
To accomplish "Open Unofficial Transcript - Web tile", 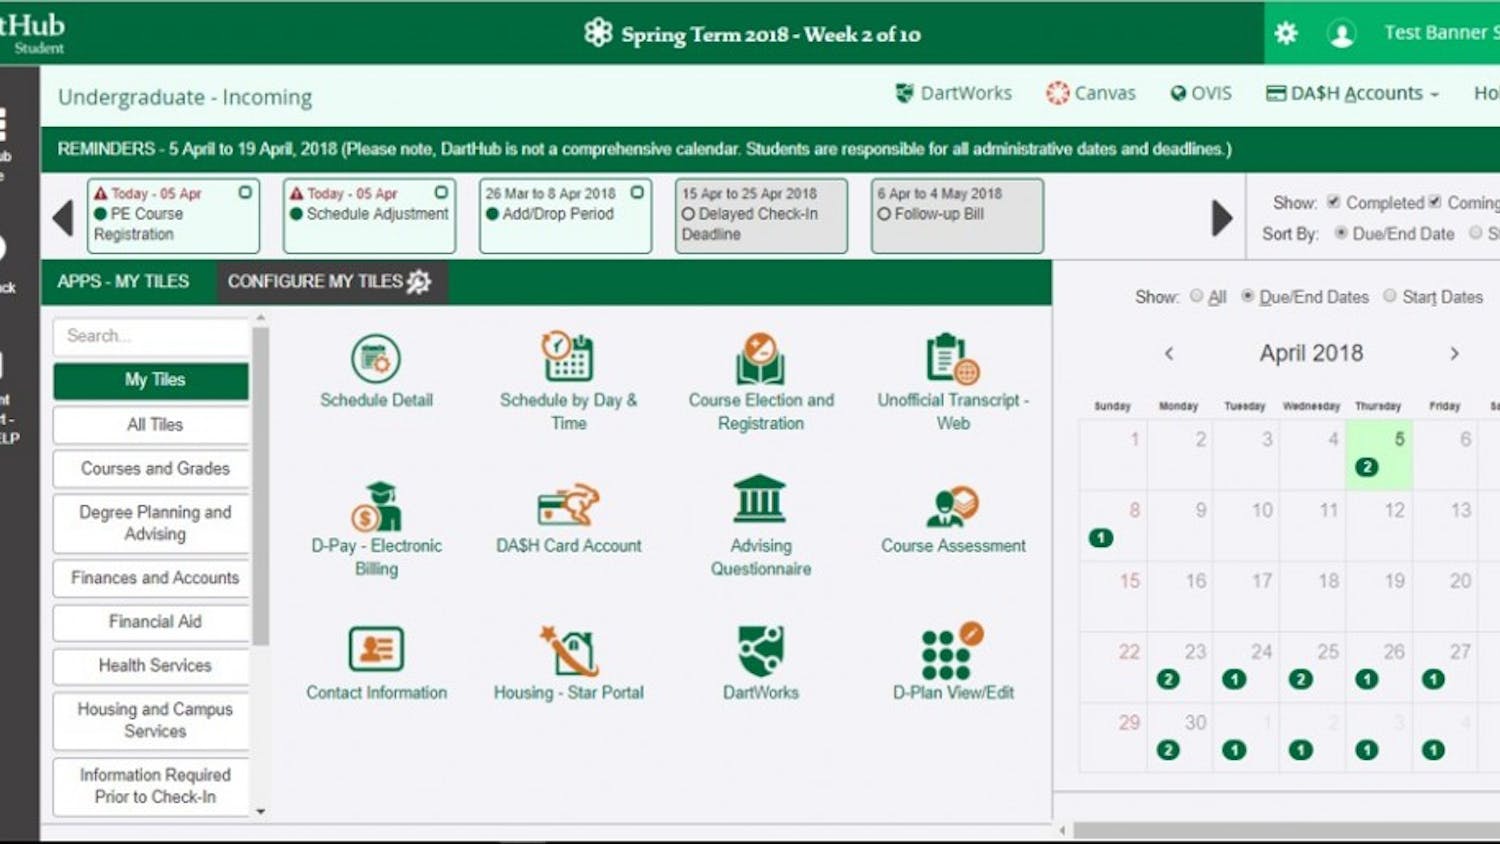I will click(x=952, y=380).
